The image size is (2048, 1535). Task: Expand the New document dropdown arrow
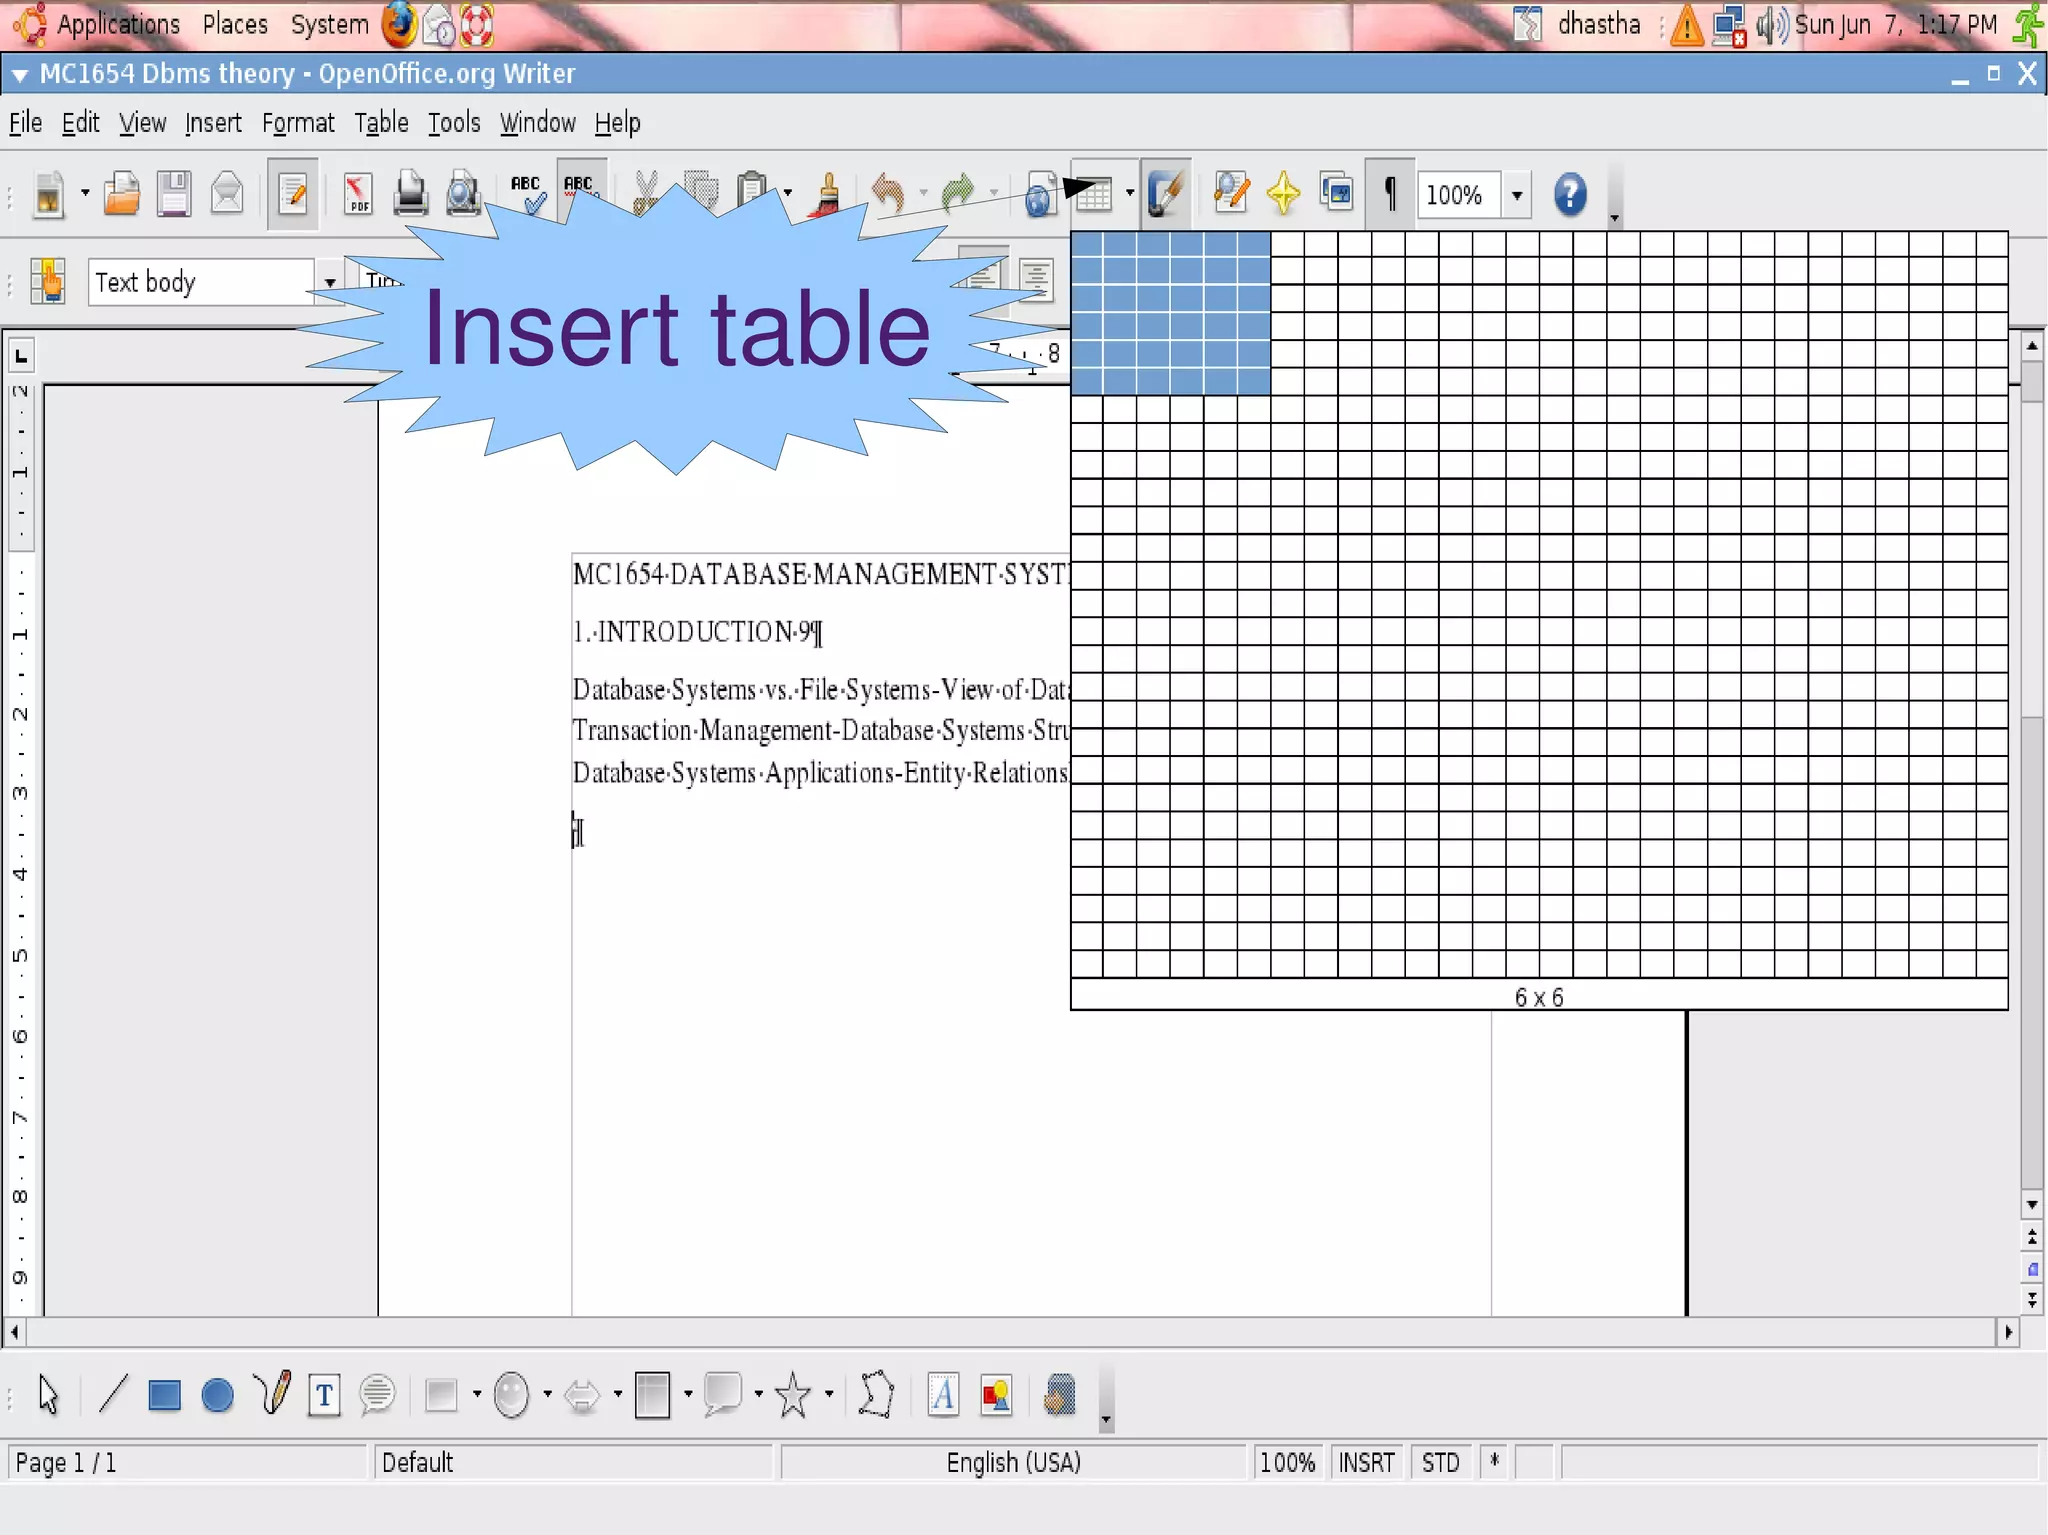click(84, 194)
